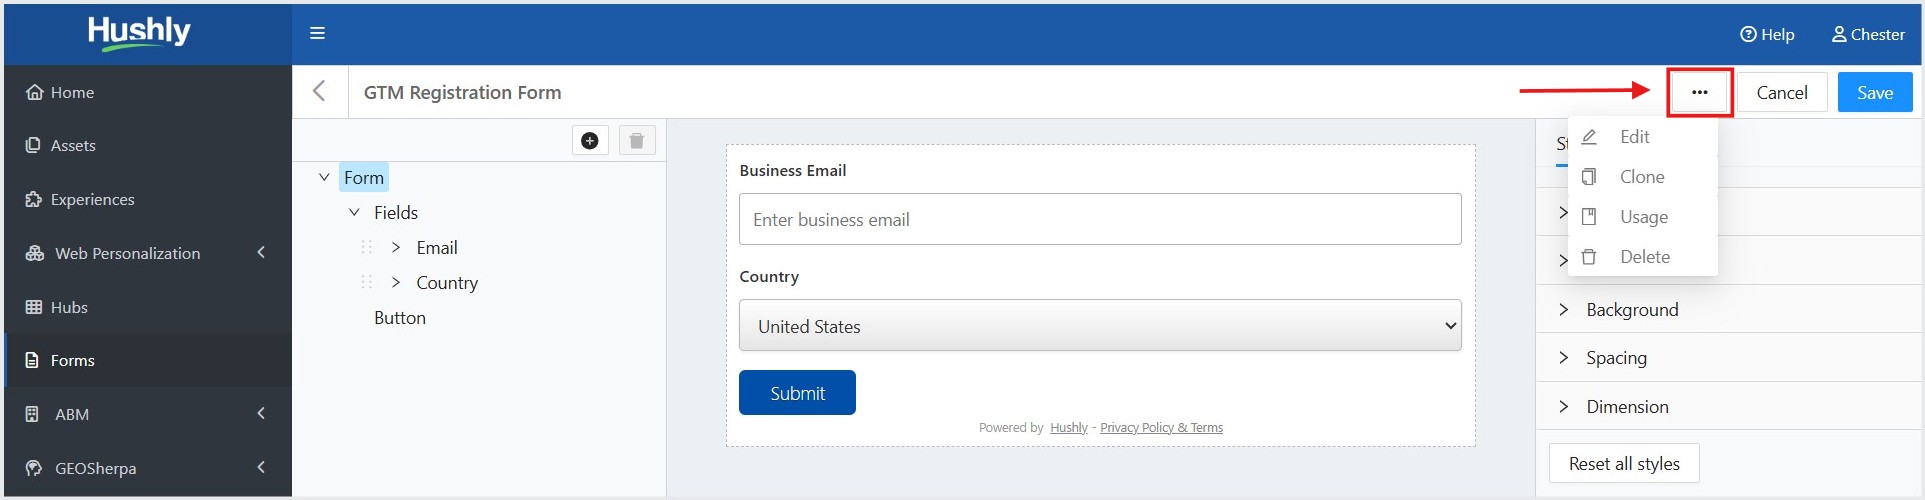Collapse the Fields tree node

[x=354, y=212]
